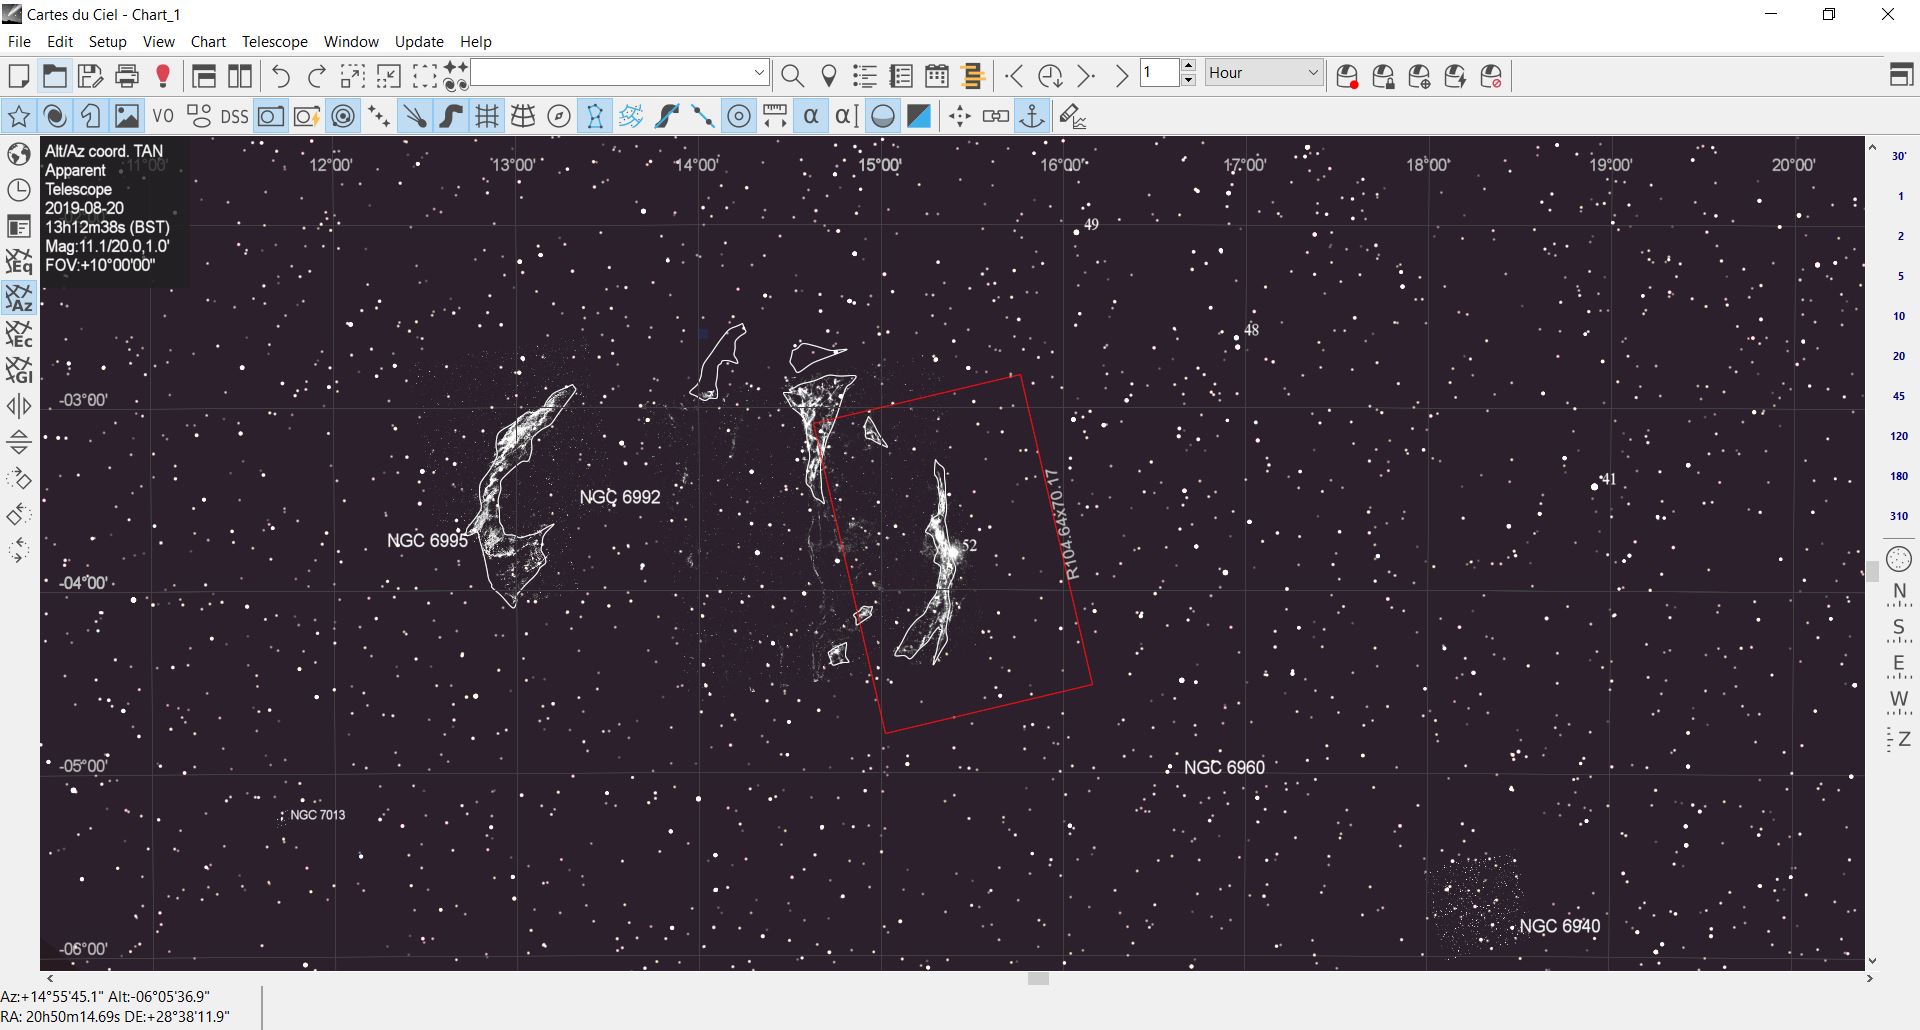Open the observatory globe icon in left sidebar

pos(19,153)
